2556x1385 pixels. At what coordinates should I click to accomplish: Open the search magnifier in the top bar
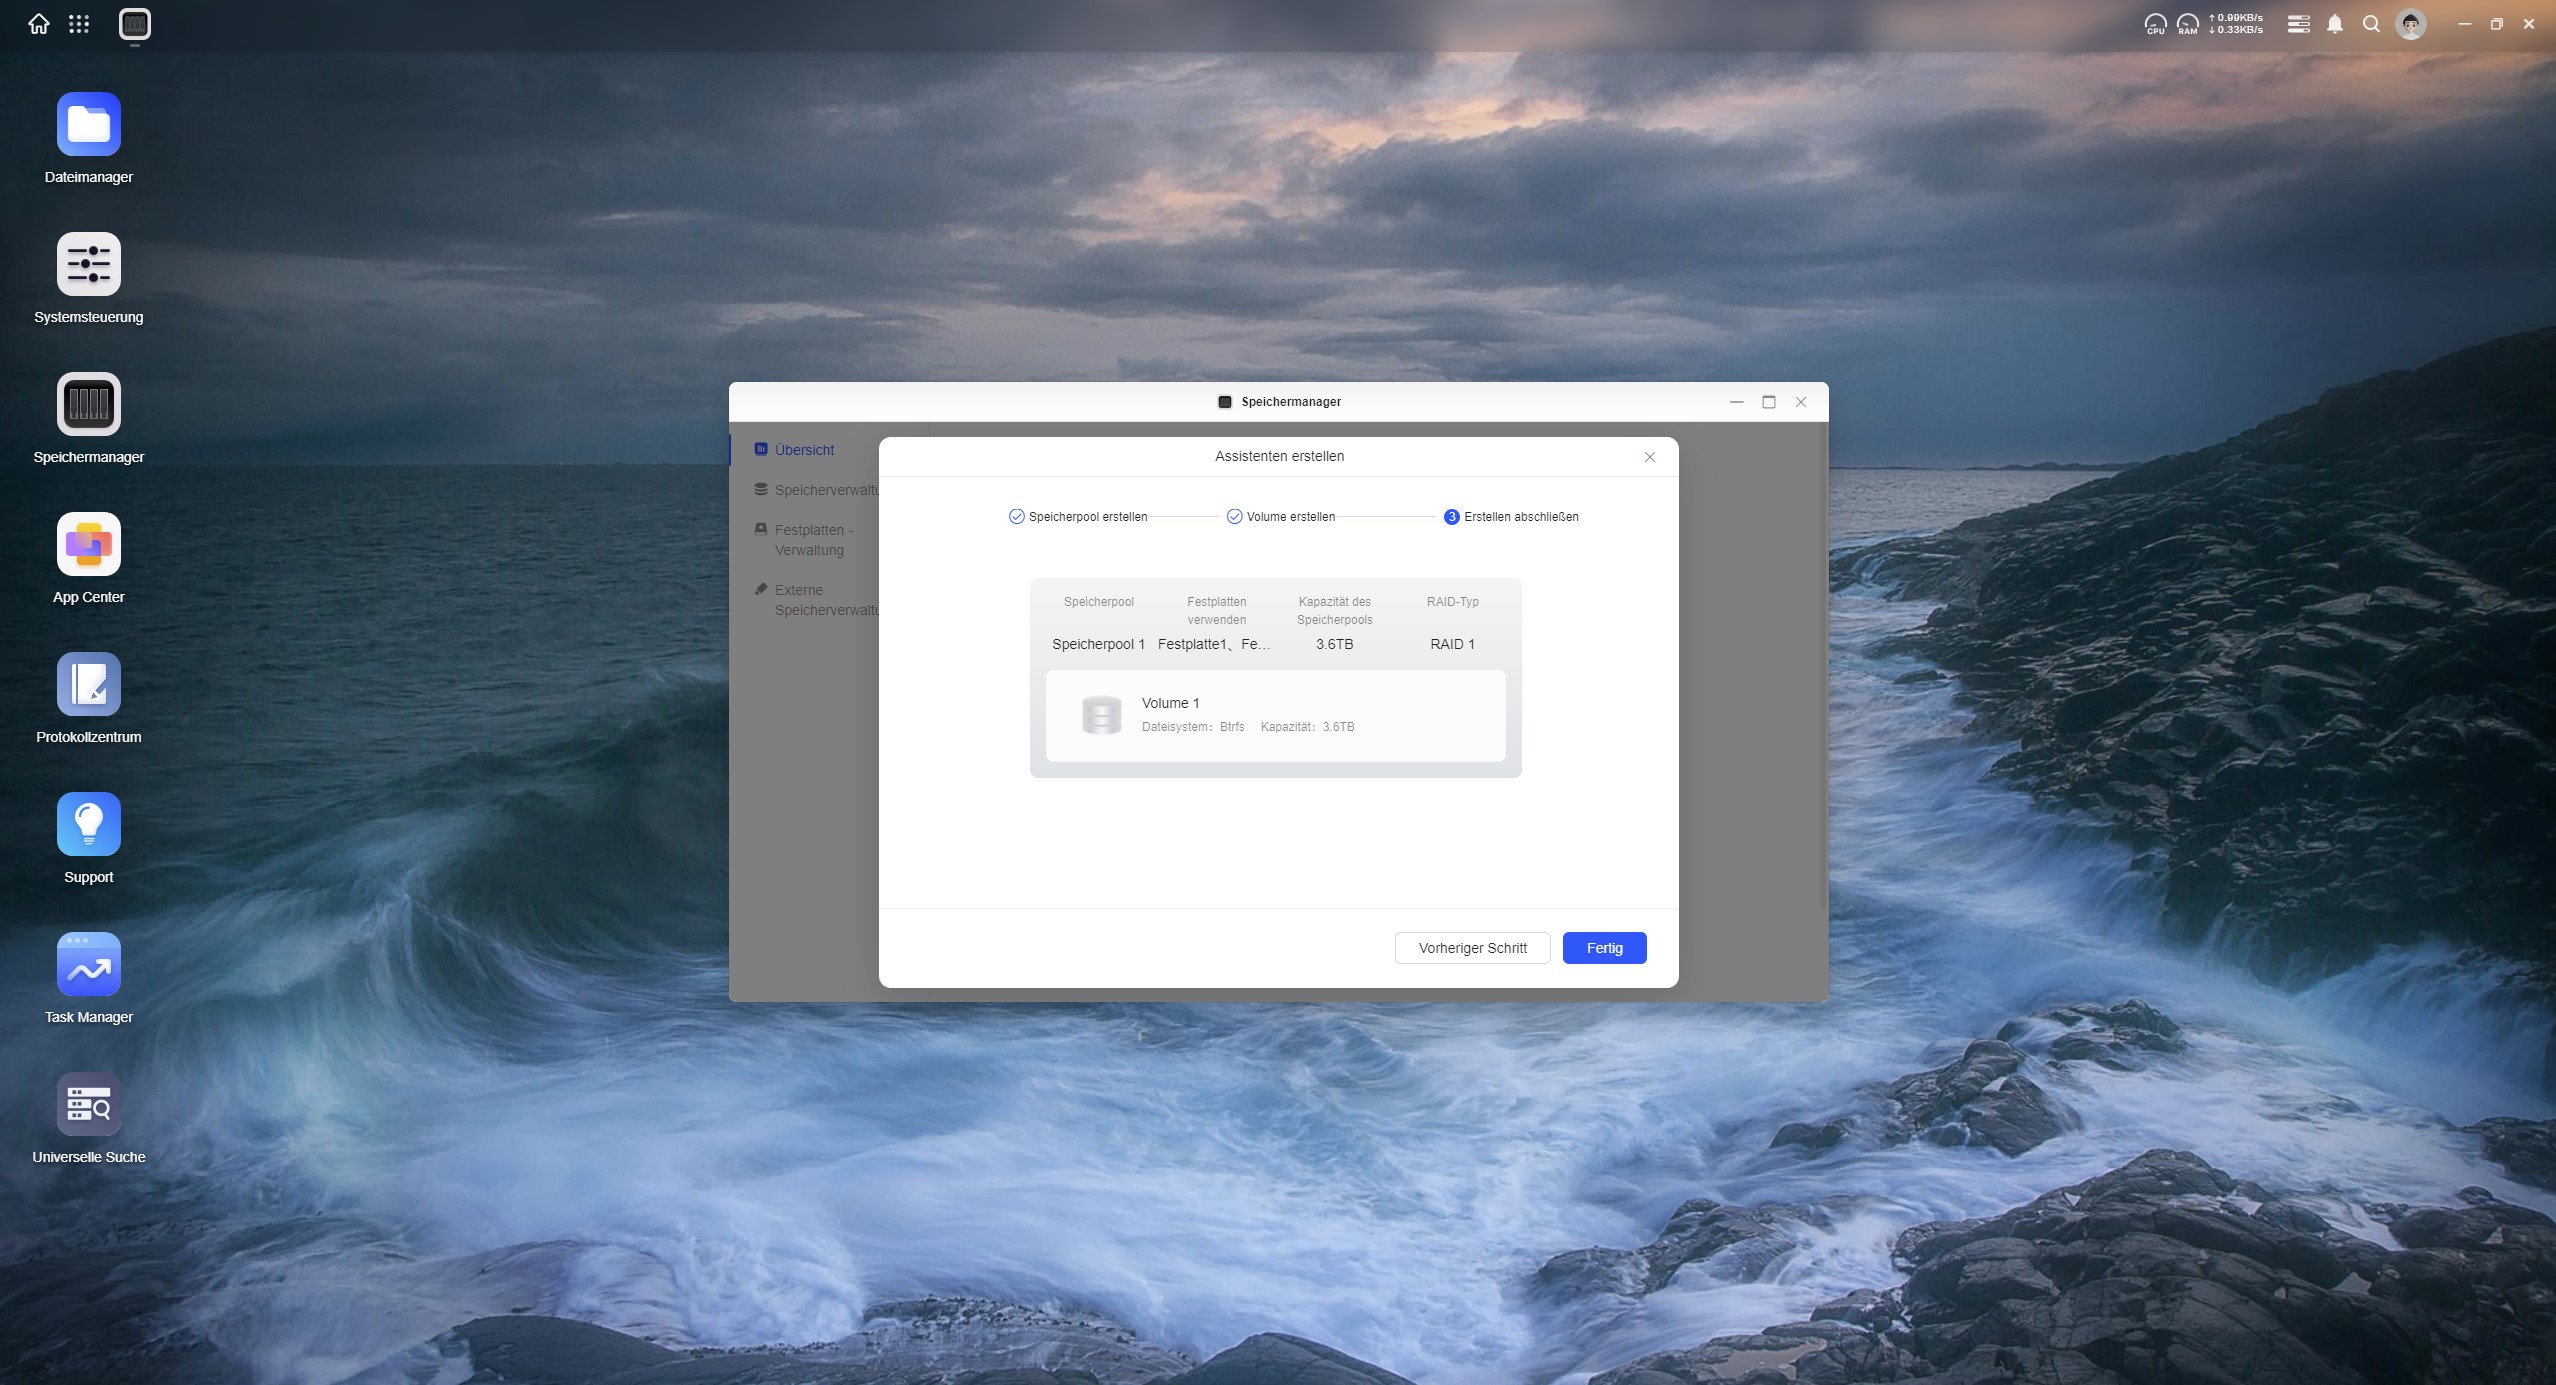(2371, 24)
